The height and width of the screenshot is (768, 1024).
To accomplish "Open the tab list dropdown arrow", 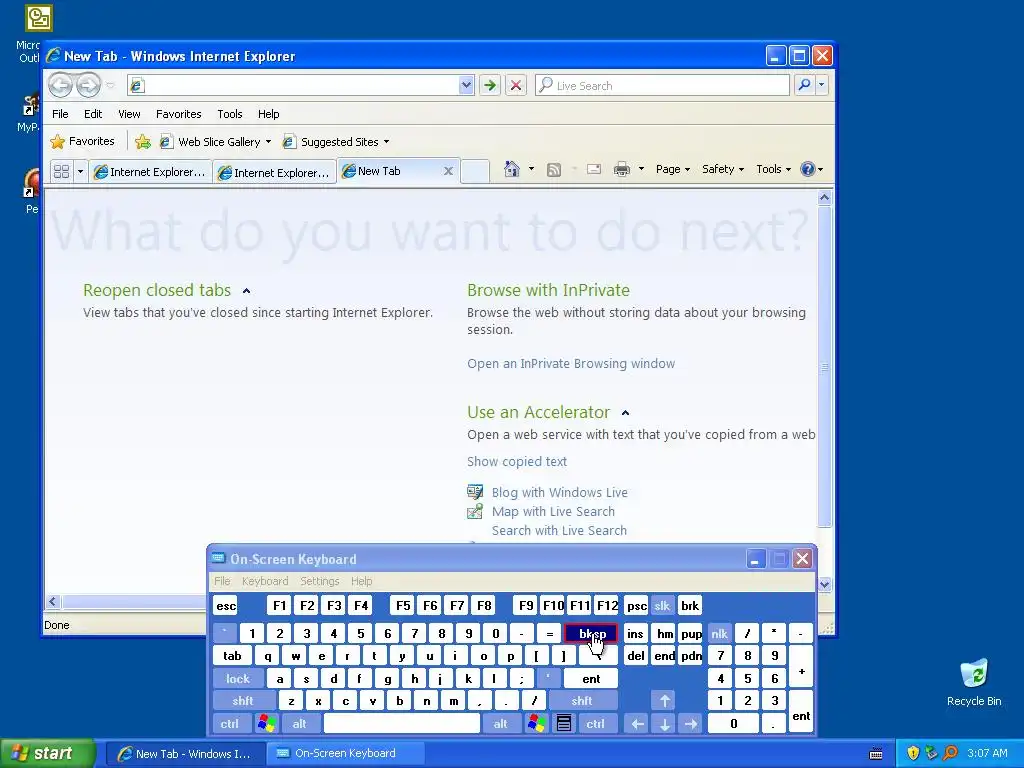I will click(80, 172).
